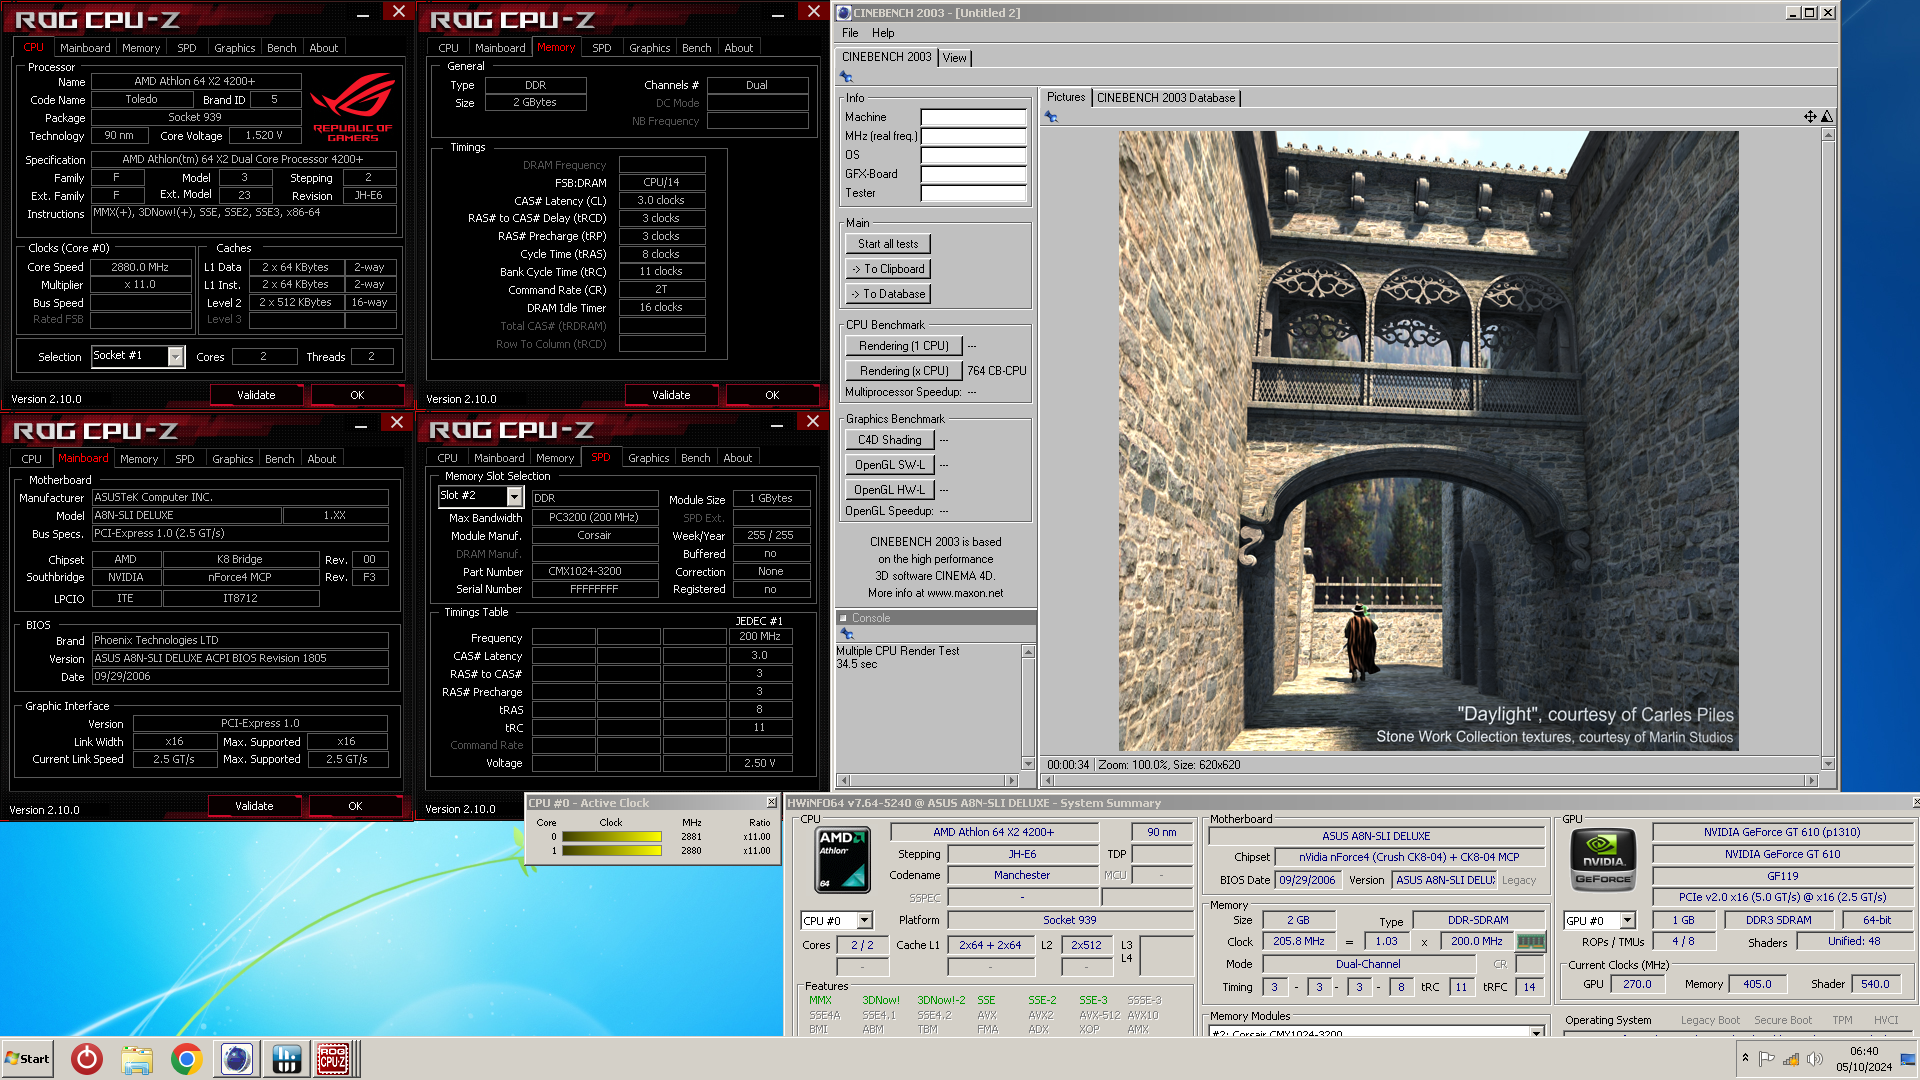Launch Google Chrome from the taskbar
The image size is (1920, 1080).
pos(187,1059)
